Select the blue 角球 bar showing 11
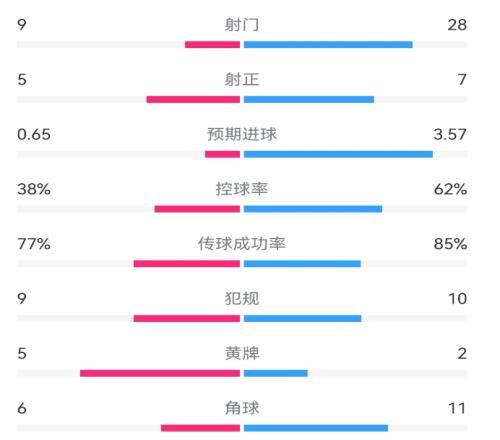 click(x=316, y=428)
